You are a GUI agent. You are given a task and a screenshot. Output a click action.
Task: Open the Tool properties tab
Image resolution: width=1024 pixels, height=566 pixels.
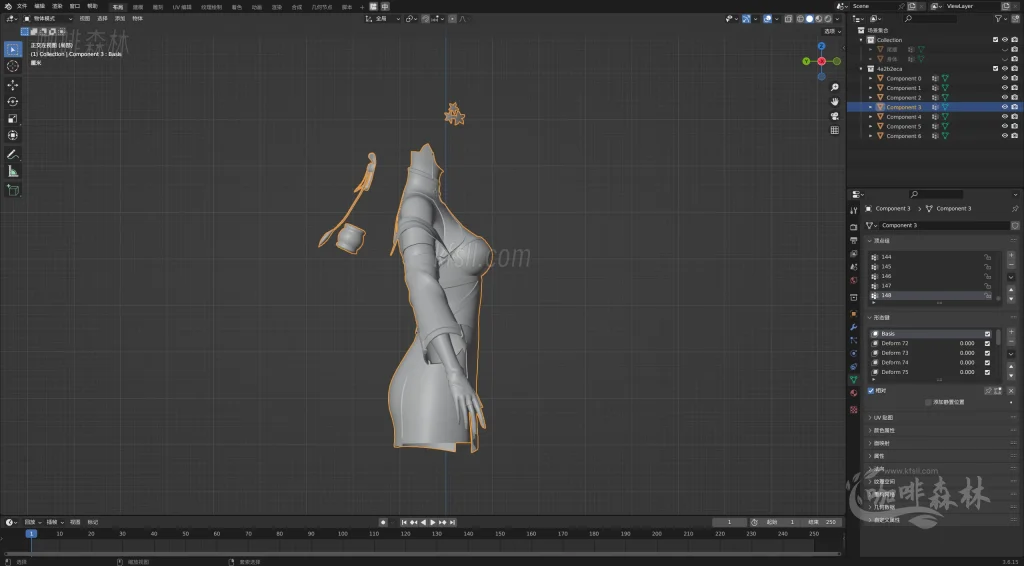point(854,211)
